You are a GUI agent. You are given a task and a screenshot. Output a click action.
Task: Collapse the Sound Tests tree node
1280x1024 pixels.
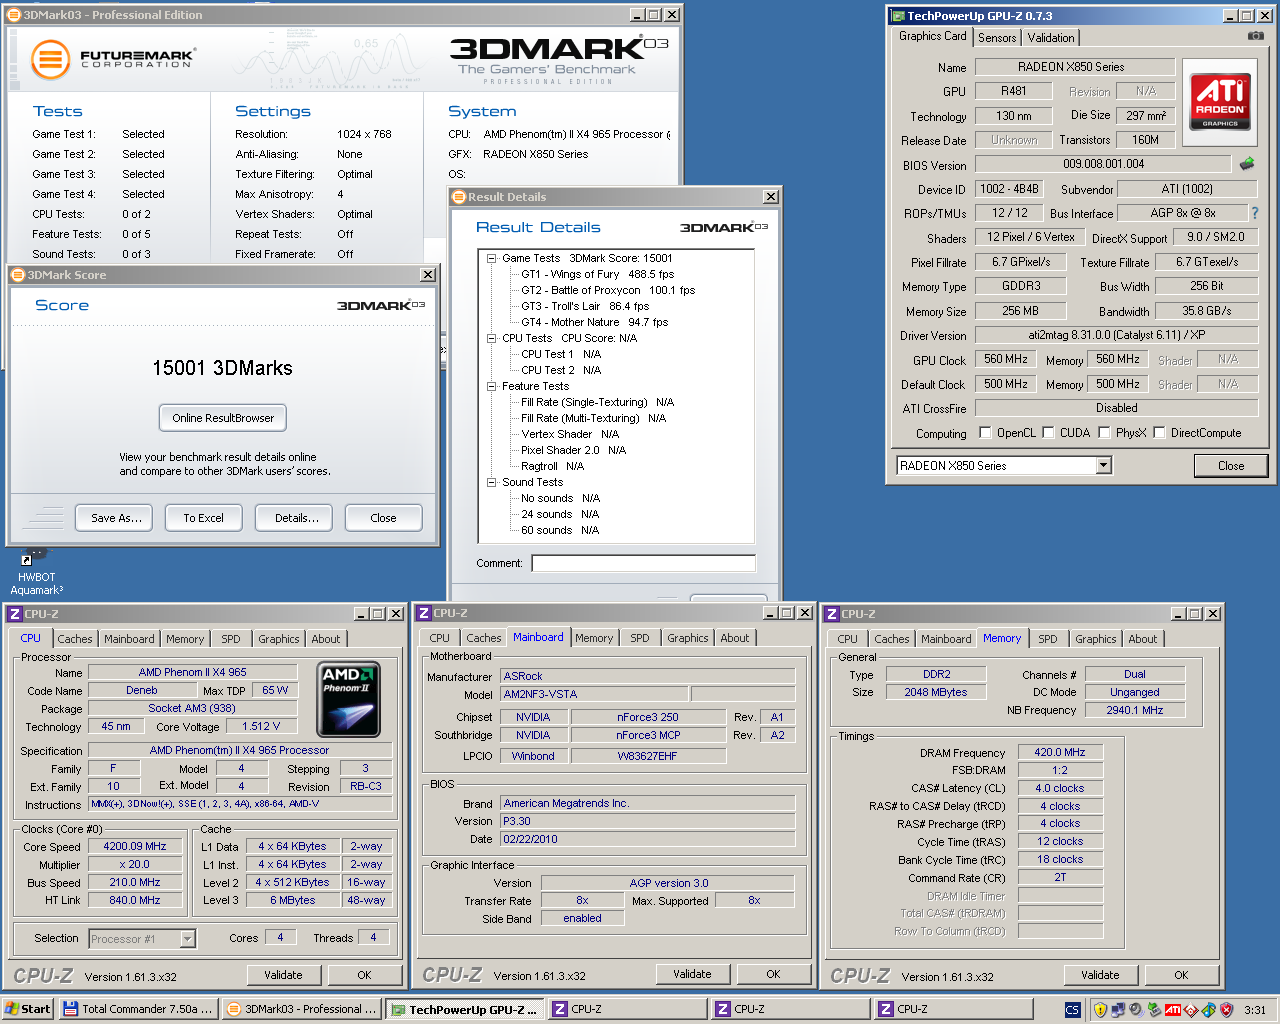pos(492,482)
